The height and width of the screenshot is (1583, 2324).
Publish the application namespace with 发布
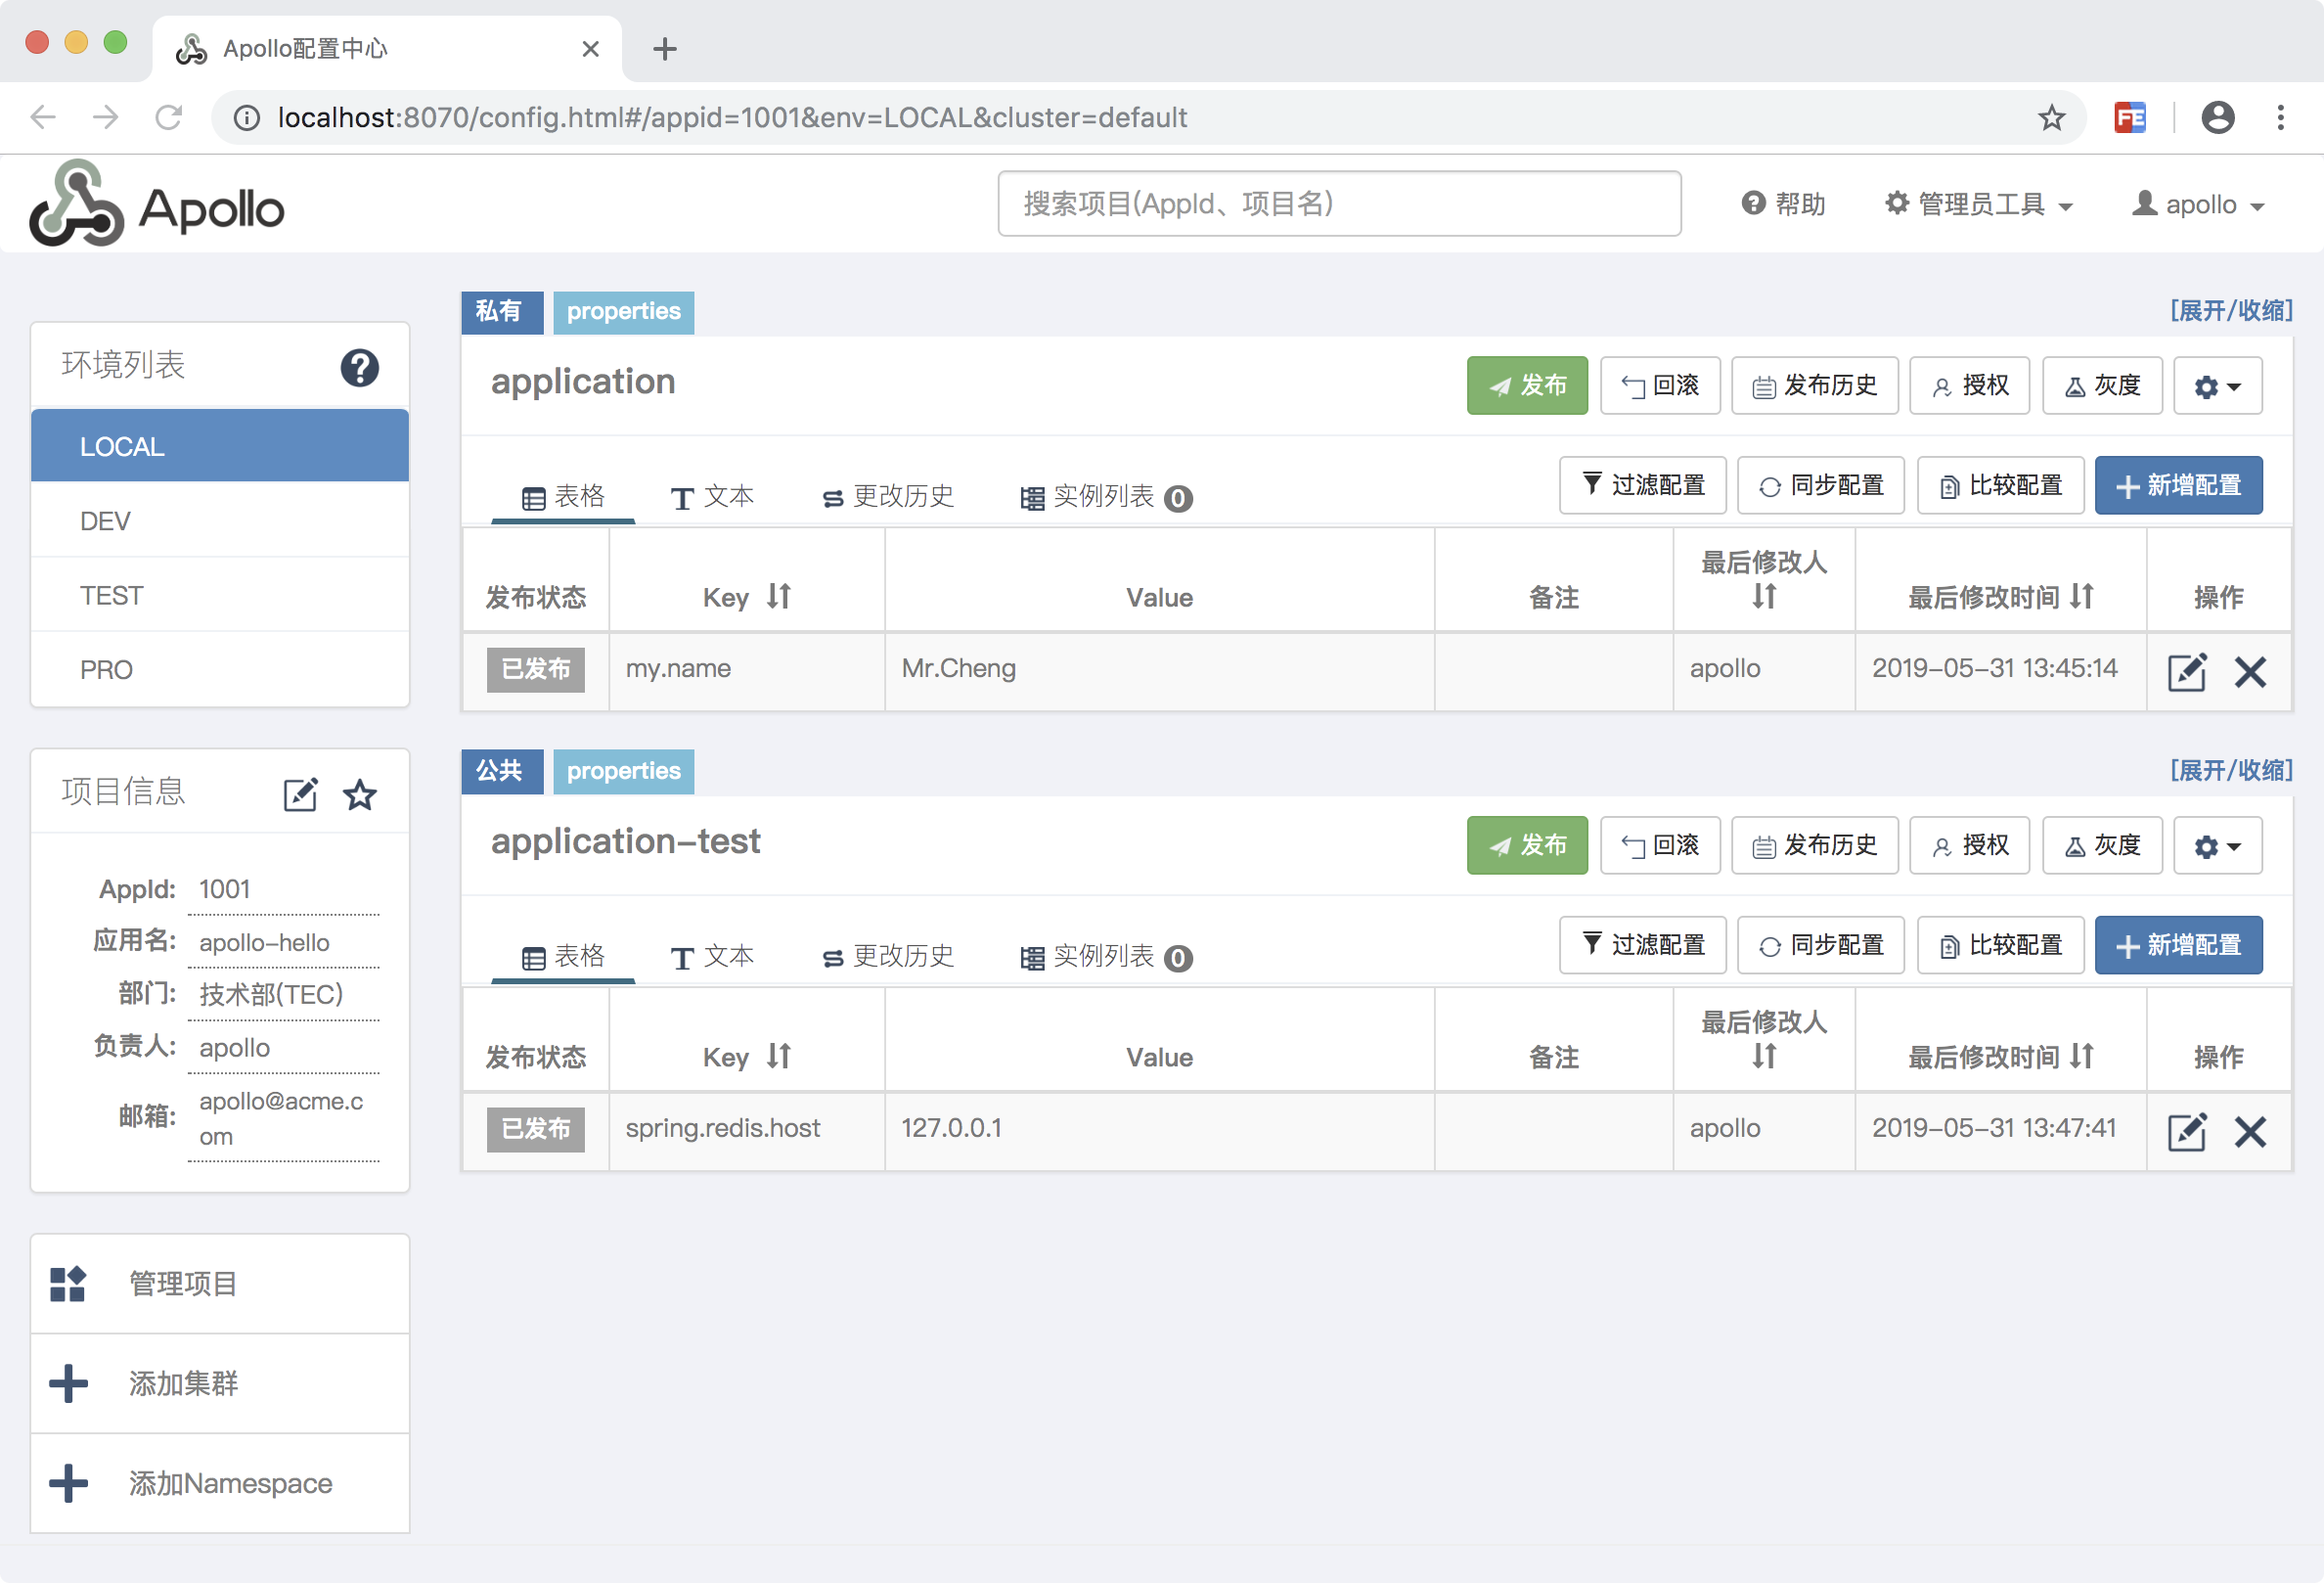tap(1527, 386)
